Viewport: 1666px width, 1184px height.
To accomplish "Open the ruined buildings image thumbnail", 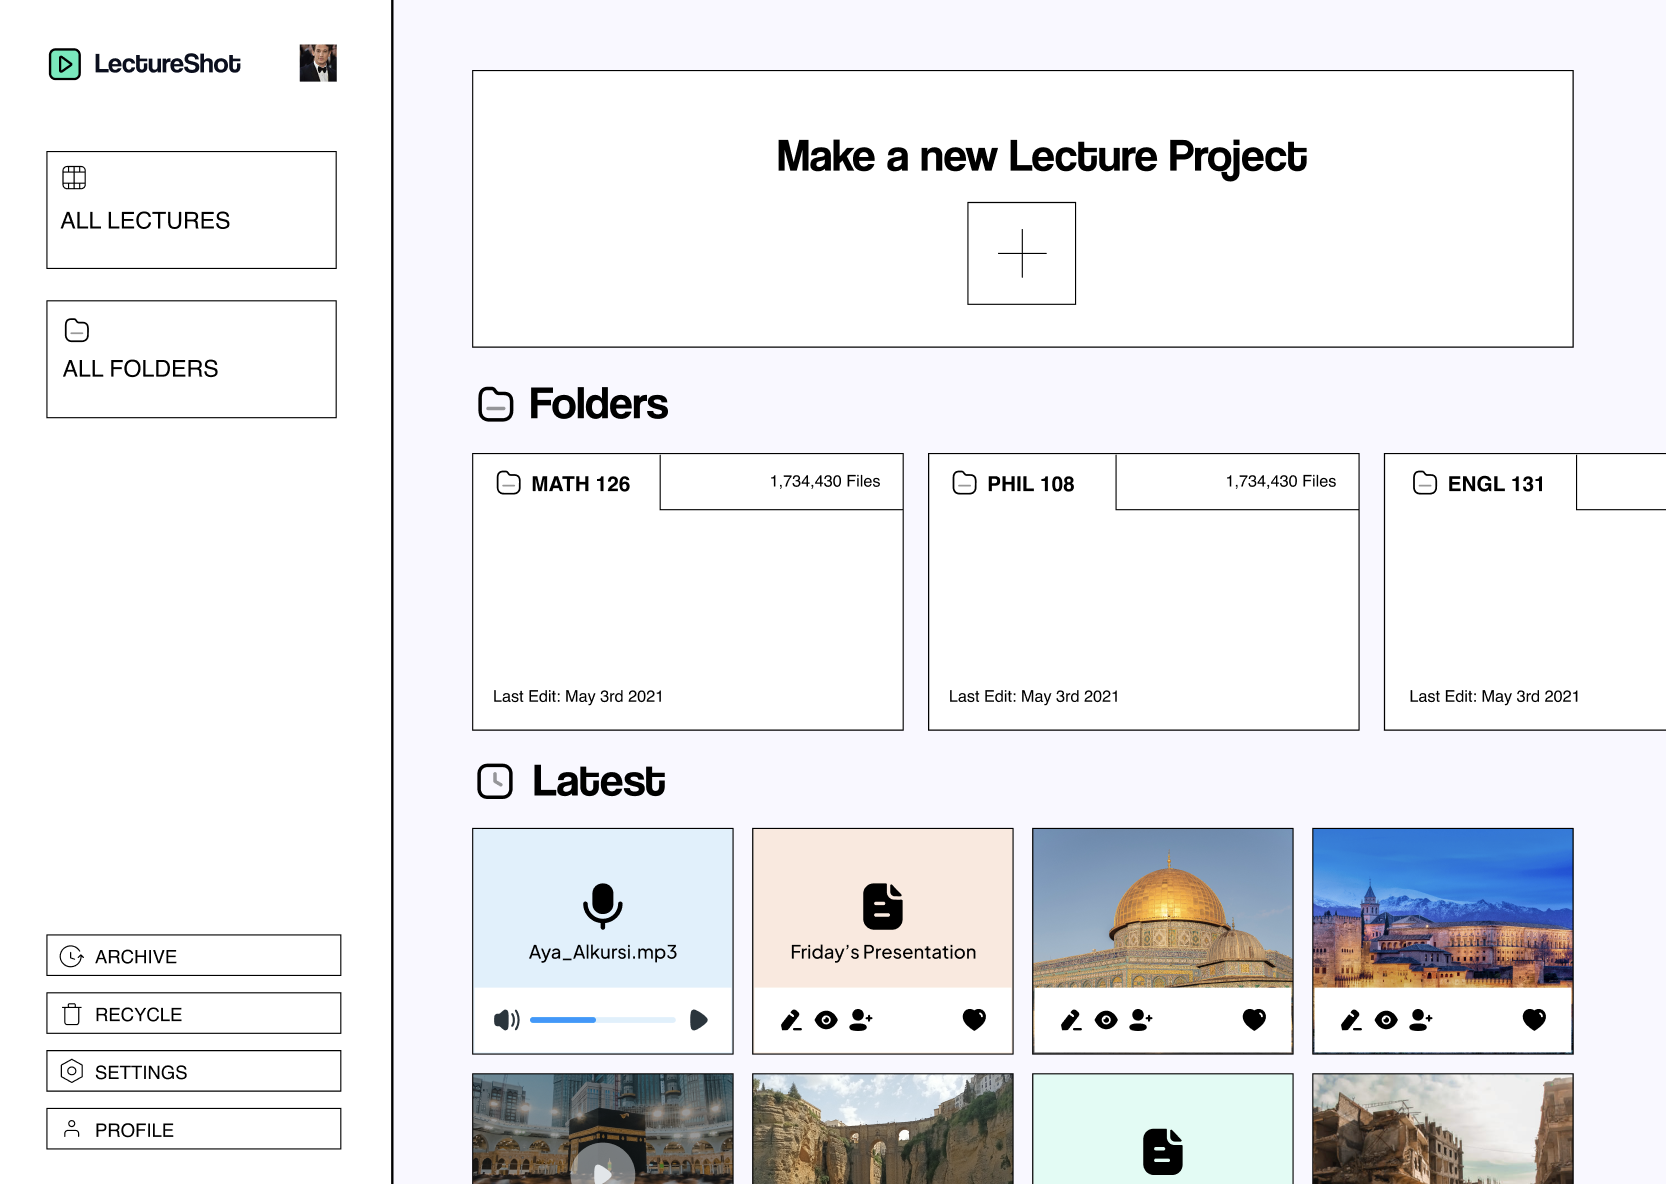I will point(1443,1129).
